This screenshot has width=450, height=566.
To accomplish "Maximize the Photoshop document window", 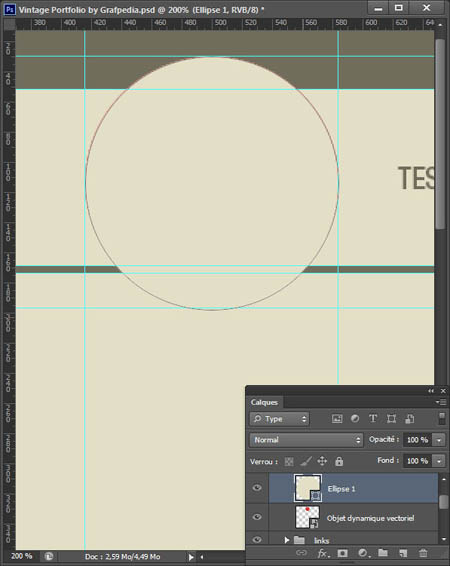I will coord(399,8).
